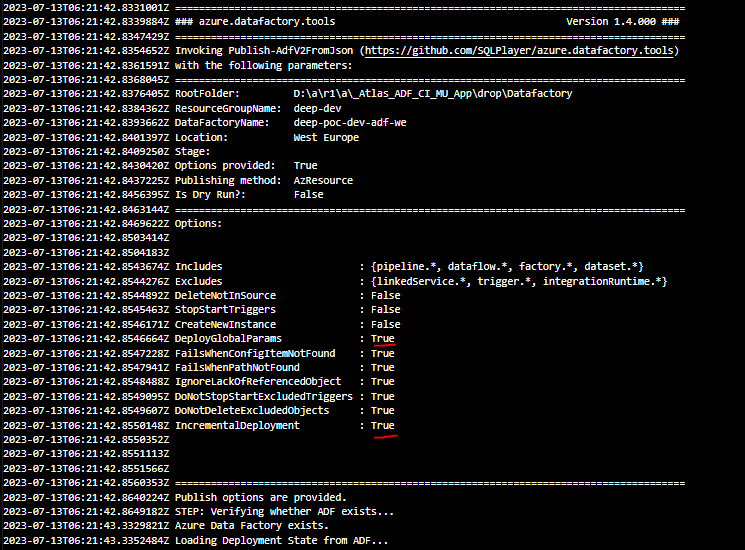The height and width of the screenshot is (550, 745).
Task: Click Location value 'West Europe'
Action: 326,137
